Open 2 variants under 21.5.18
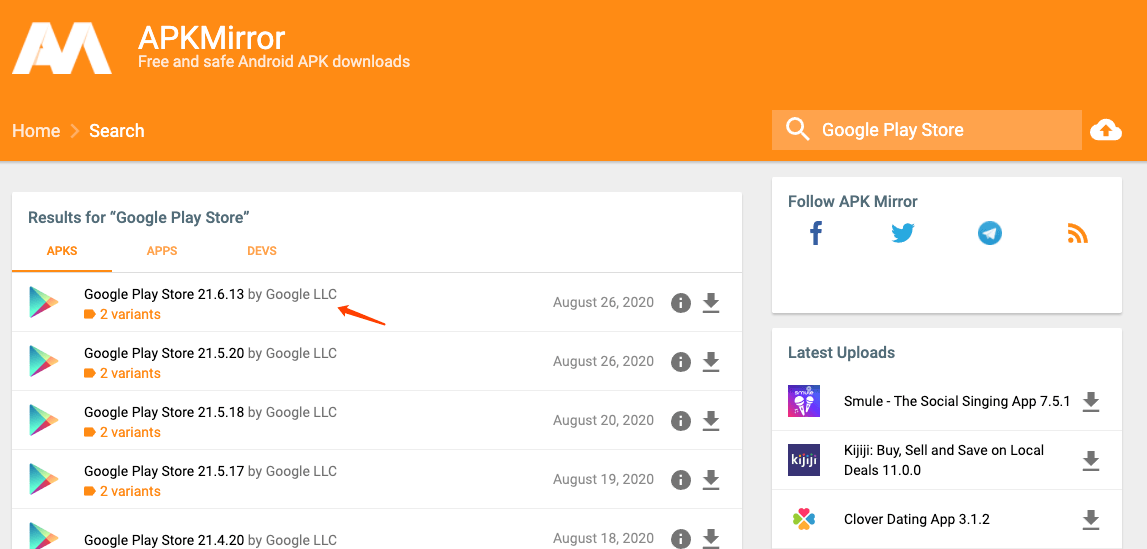Image resolution: width=1147 pixels, height=549 pixels. [122, 432]
